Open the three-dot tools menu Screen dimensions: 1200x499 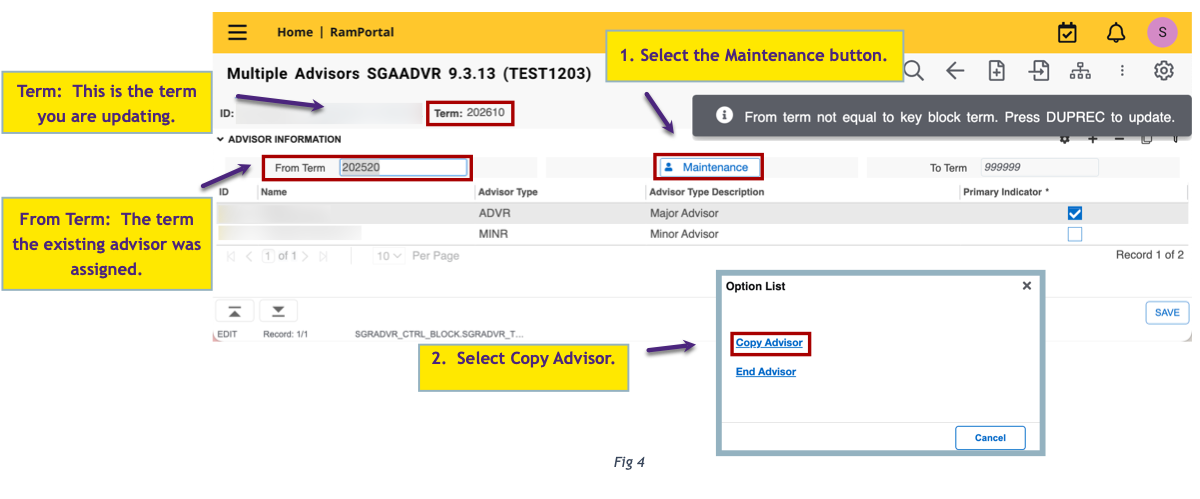[1122, 71]
